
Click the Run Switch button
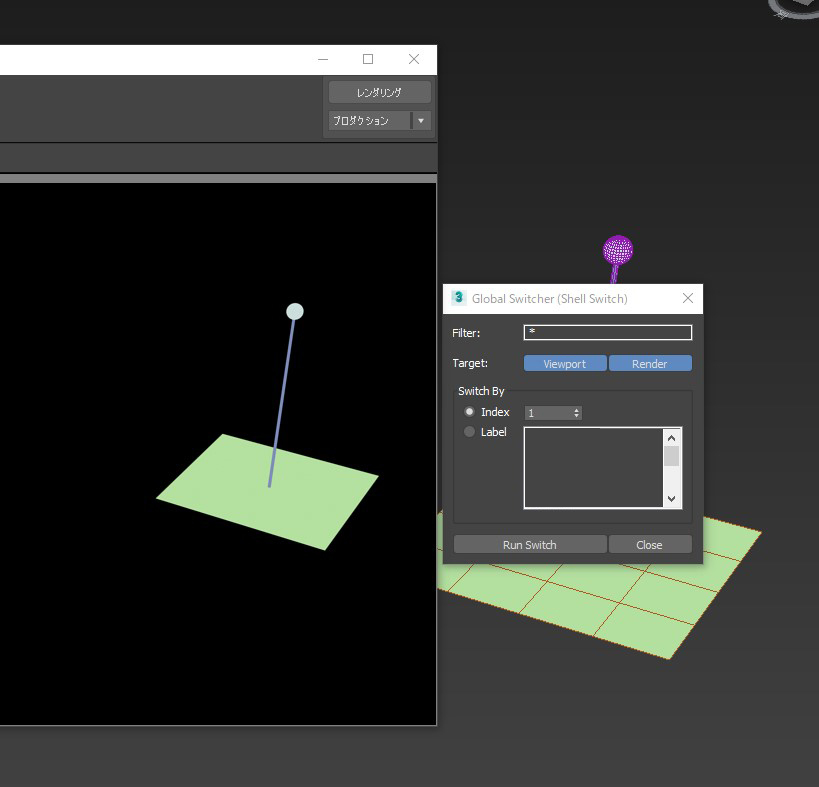click(x=529, y=545)
